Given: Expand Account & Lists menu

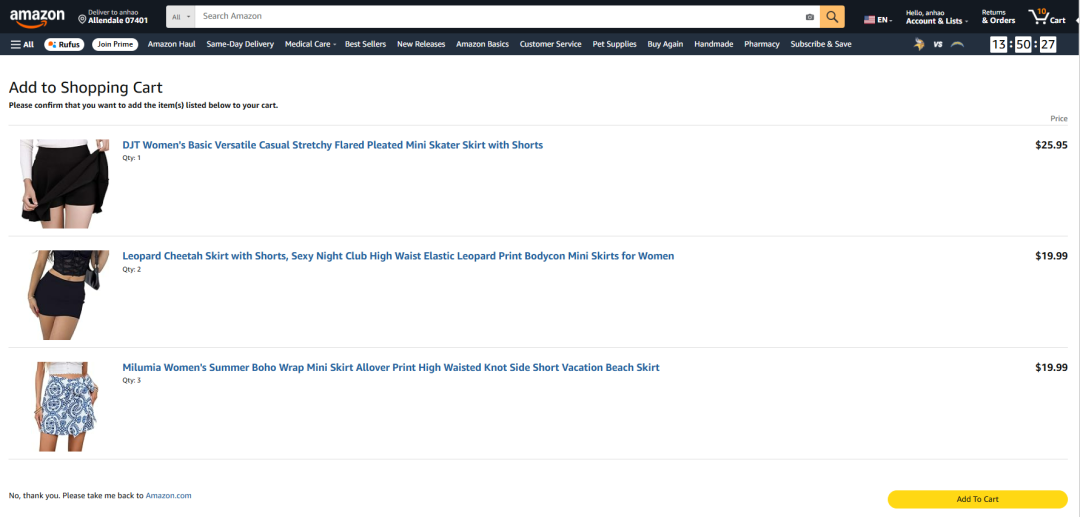Looking at the screenshot, I should click(937, 17).
